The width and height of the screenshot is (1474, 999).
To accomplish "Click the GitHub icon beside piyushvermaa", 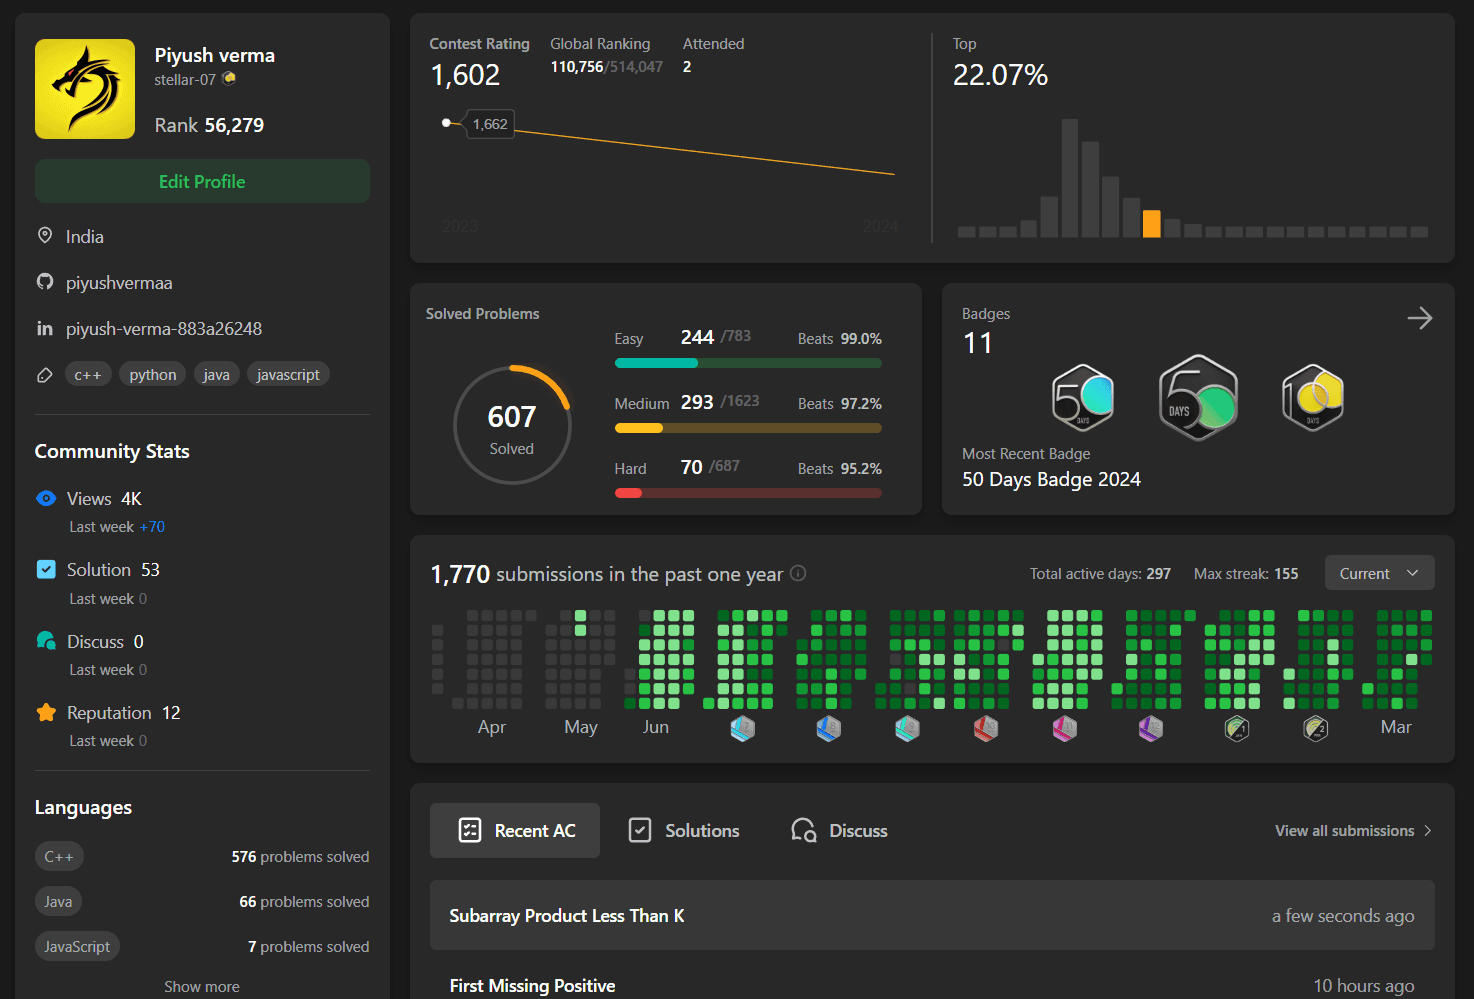I will coord(45,282).
